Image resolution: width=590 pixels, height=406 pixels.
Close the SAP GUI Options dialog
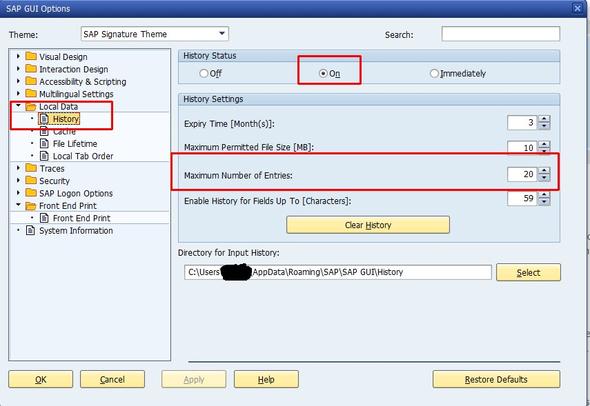coord(577,8)
